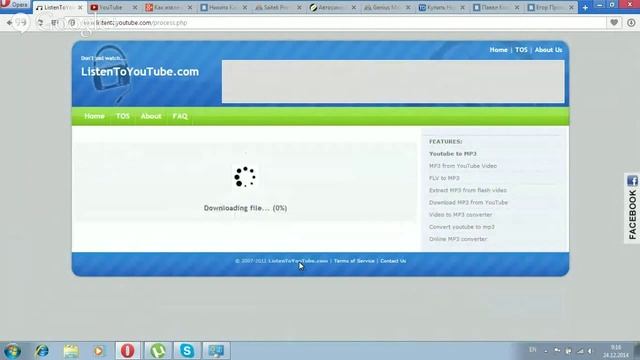Click the header advertisement banner
The width and height of the screenshot is (640, 360).
[x=393, y=82]
